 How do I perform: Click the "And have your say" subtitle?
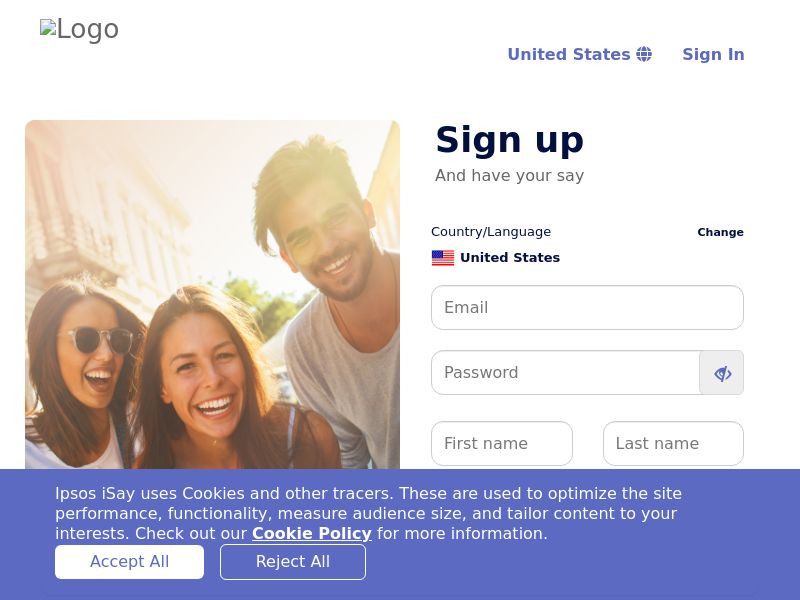pyautogui.click(x=509, y=176)
